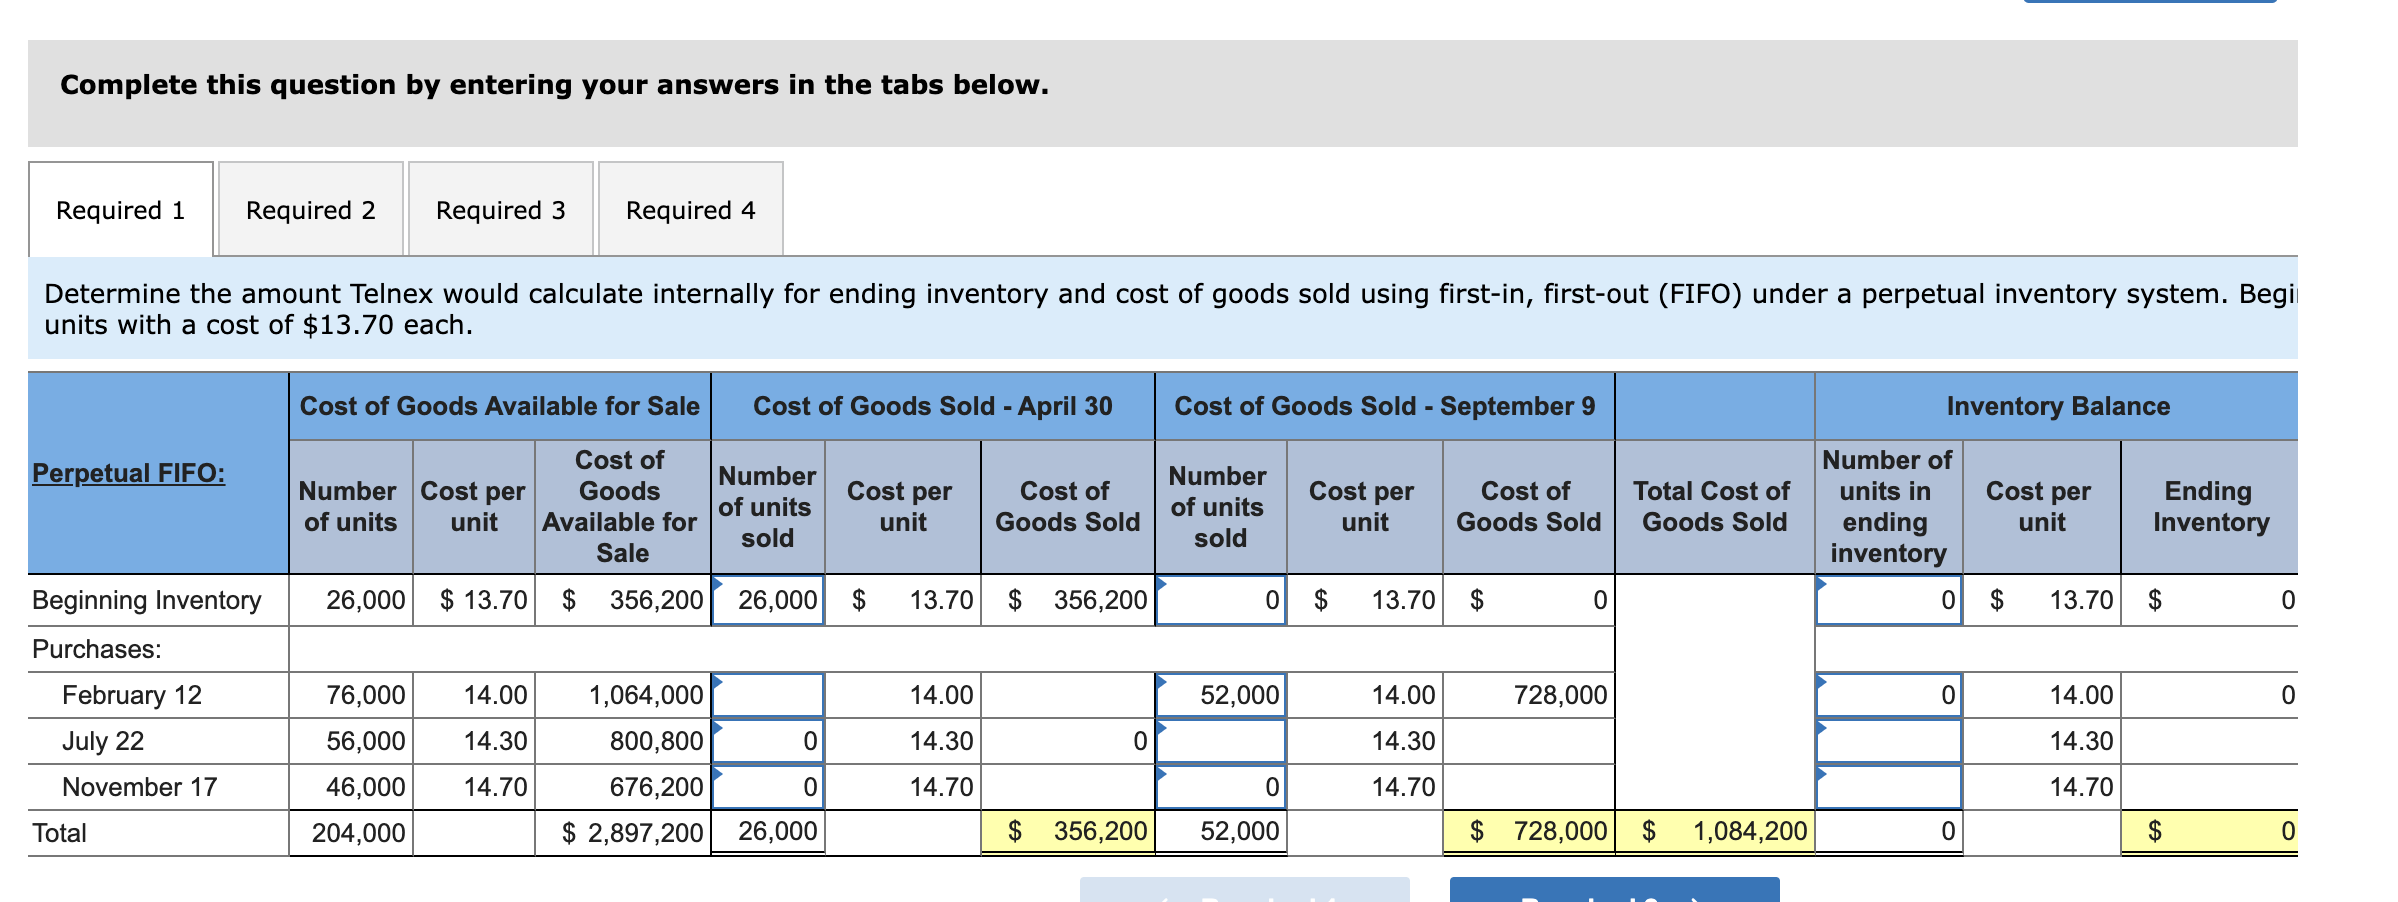Edit April 30 units sold for Beginning Inventory
Viewport: 2398px width, 902px height.
coord(767,600)
